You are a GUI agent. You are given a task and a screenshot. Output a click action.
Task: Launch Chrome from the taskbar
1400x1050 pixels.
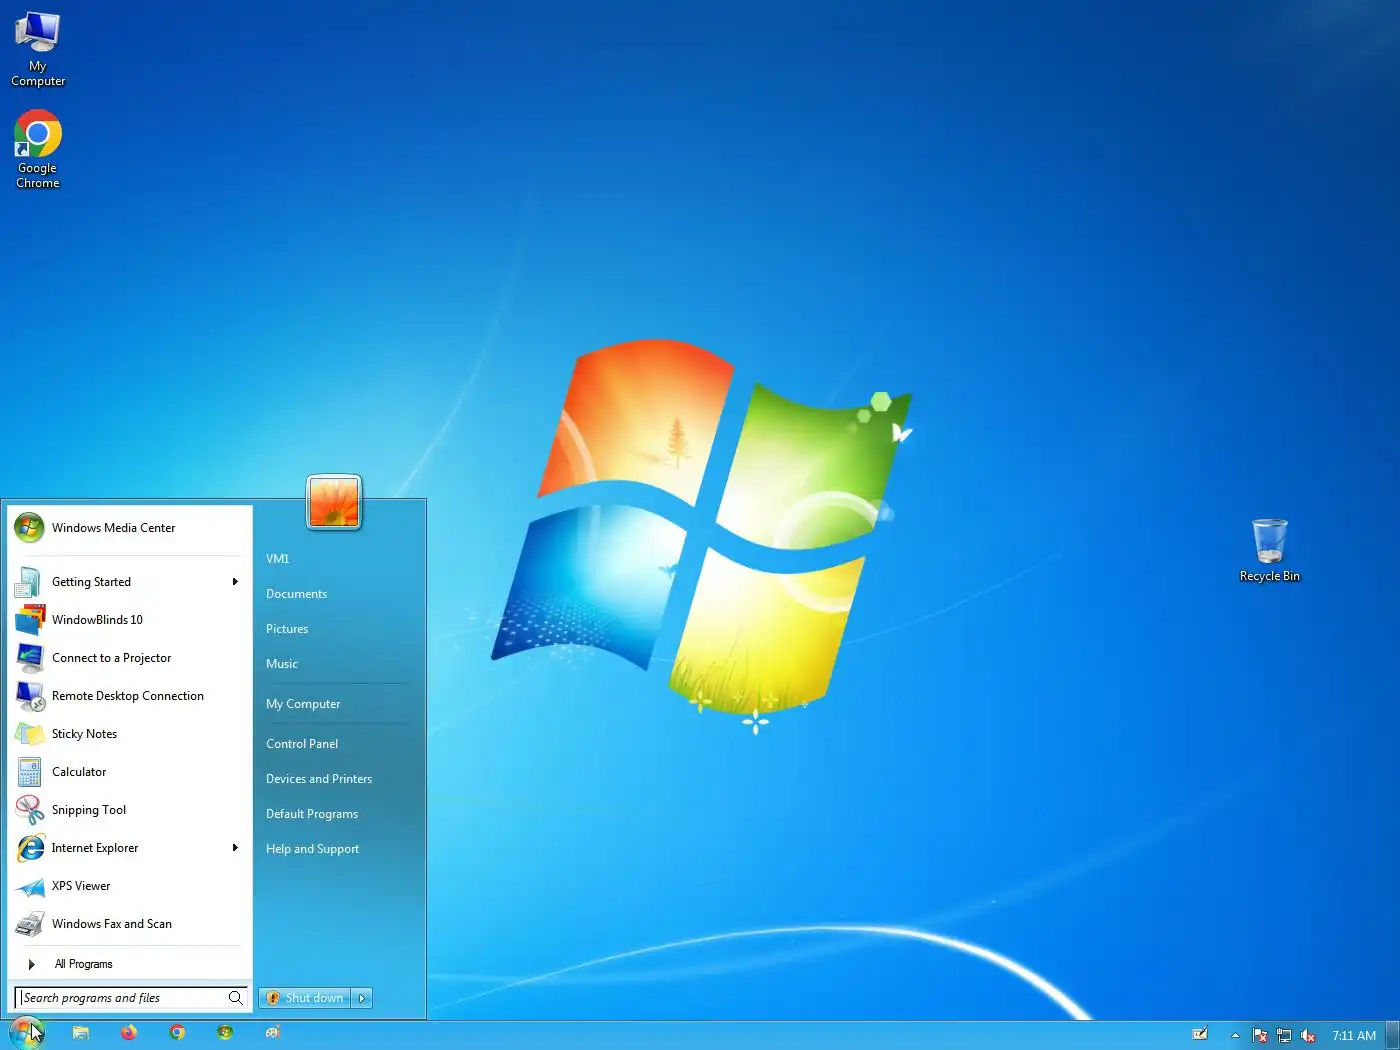(x=177, y=1033)
